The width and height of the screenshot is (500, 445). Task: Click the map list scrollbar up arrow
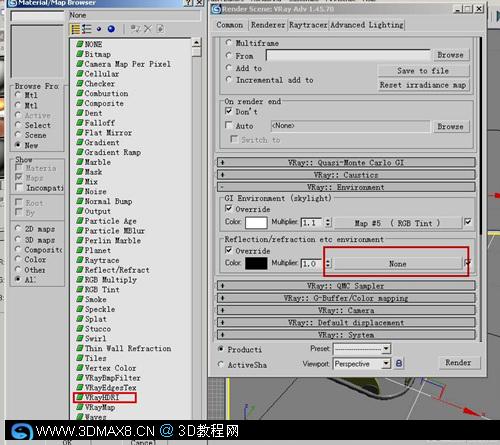[196, 43]
